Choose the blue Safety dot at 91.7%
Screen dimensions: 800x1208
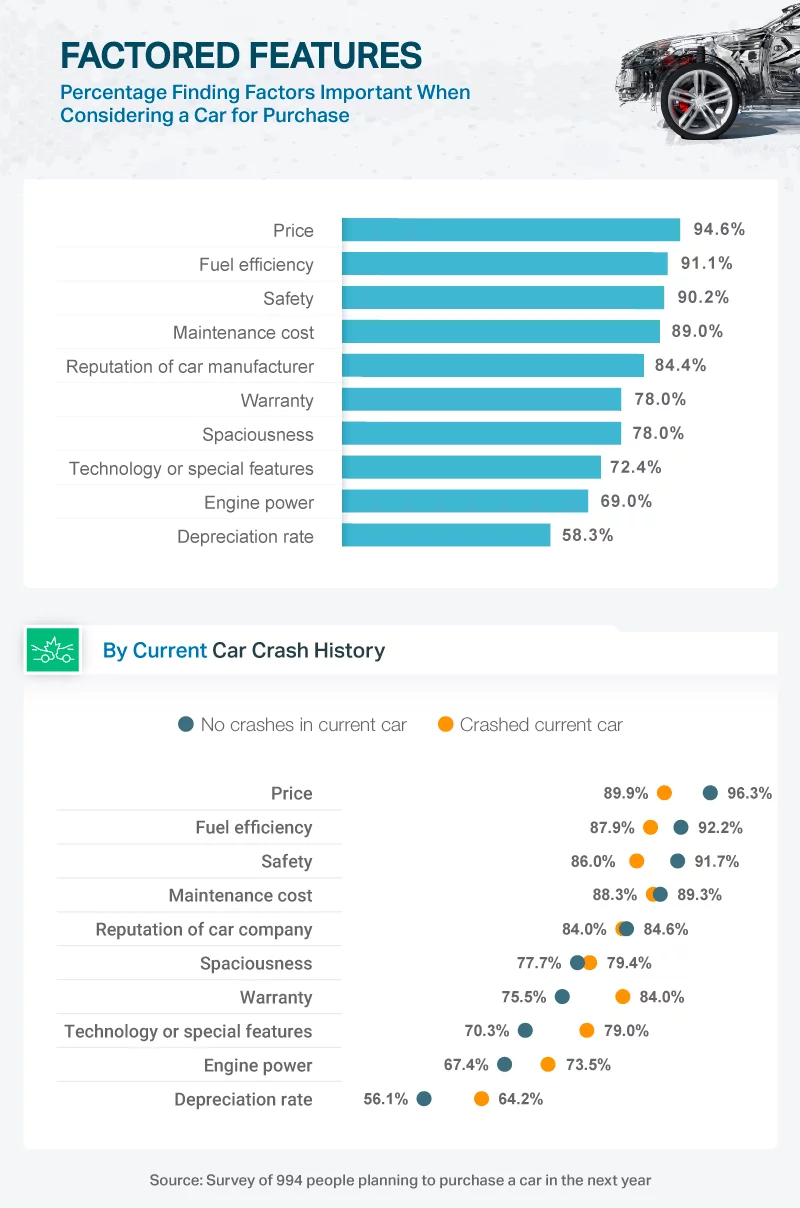[x=678, y=861]
